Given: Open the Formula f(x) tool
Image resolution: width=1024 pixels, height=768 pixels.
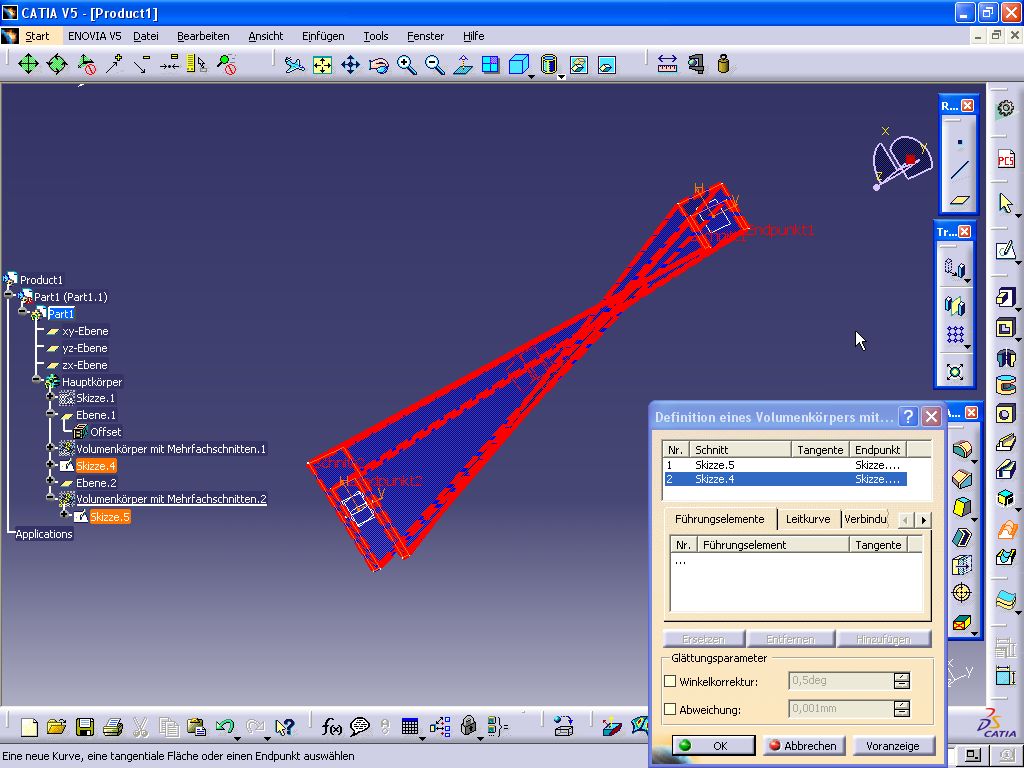Looking at the screenshot, I should click(x=331, y=726).
